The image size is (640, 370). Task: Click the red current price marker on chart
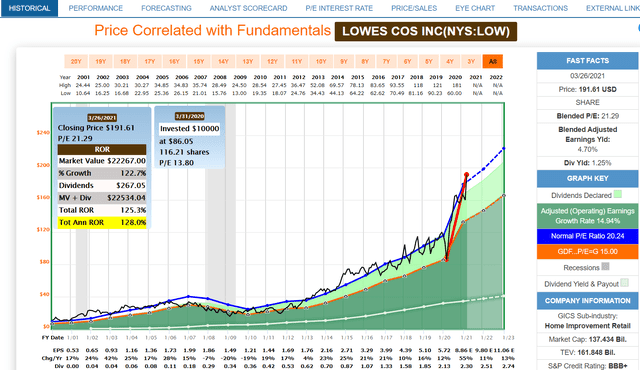(466, 175)
